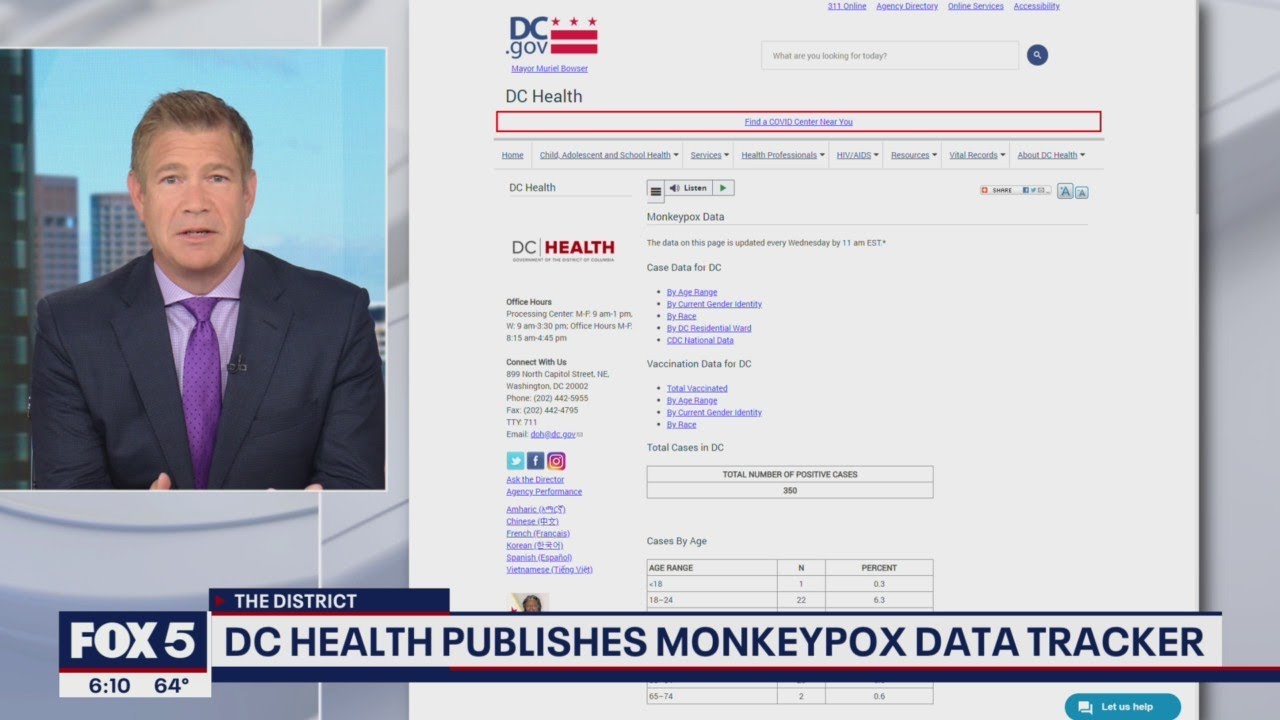Click the TOTAL NUMBER OF POSITIVE CASES header
1280x720 pixels.
(x=790, y=474)
